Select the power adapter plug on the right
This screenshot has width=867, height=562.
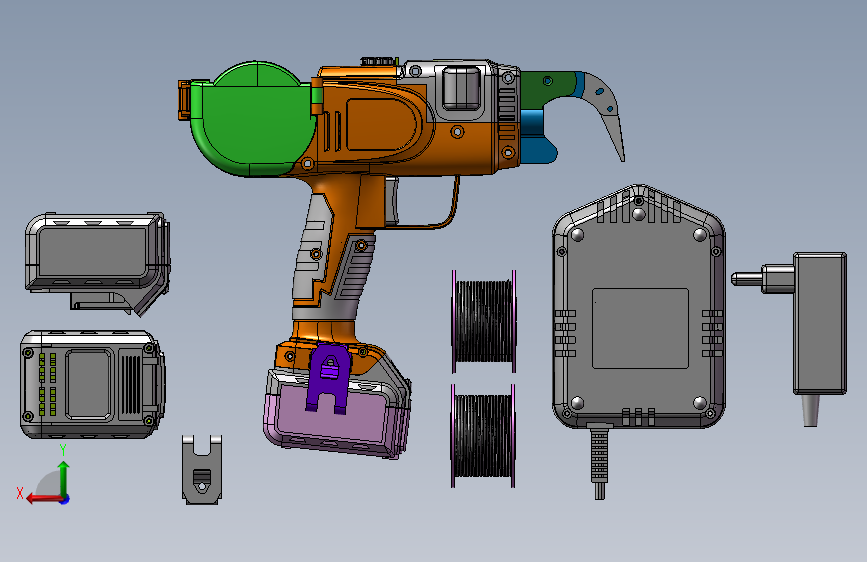[820, 324]
